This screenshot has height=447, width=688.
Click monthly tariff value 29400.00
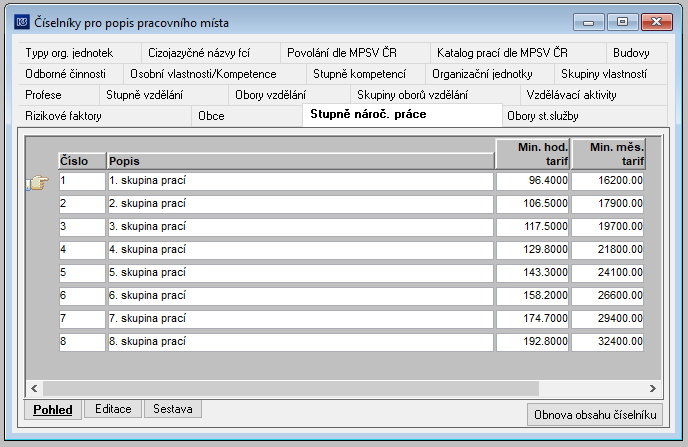coord(608,319)
